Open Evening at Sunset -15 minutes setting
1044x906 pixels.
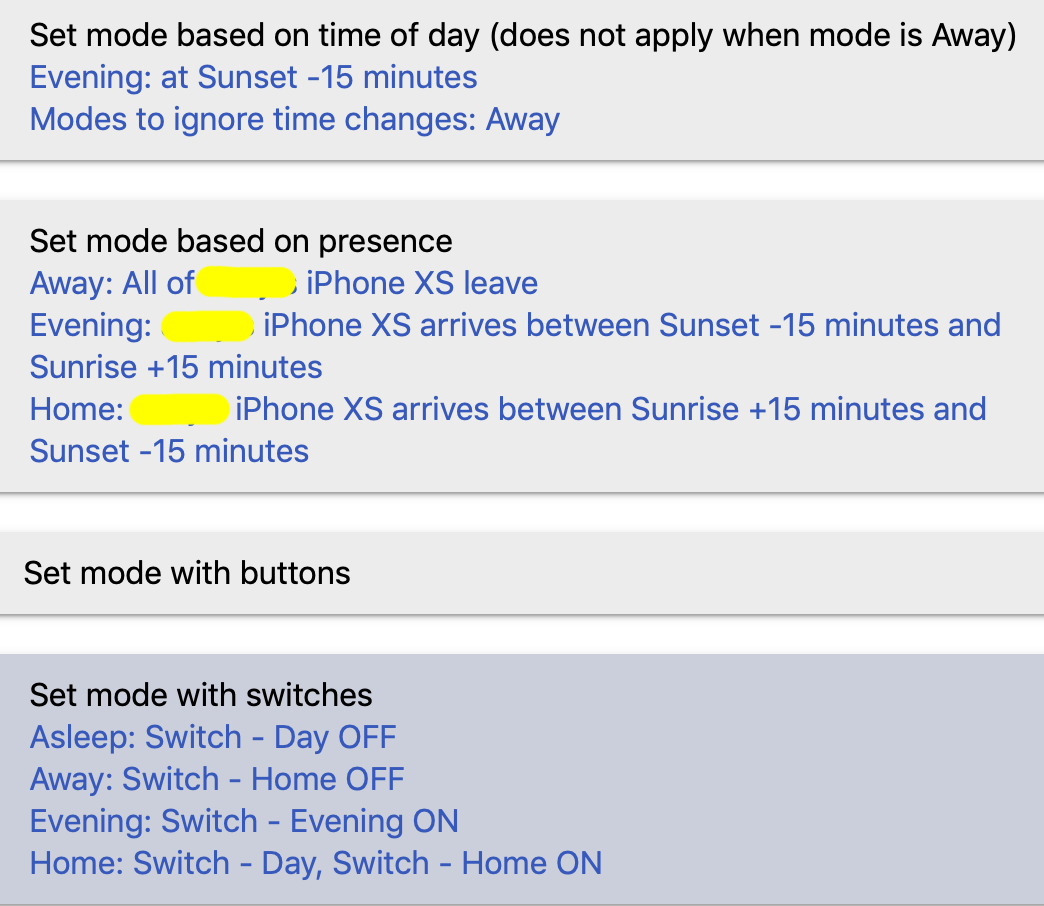tap(254, 77)
